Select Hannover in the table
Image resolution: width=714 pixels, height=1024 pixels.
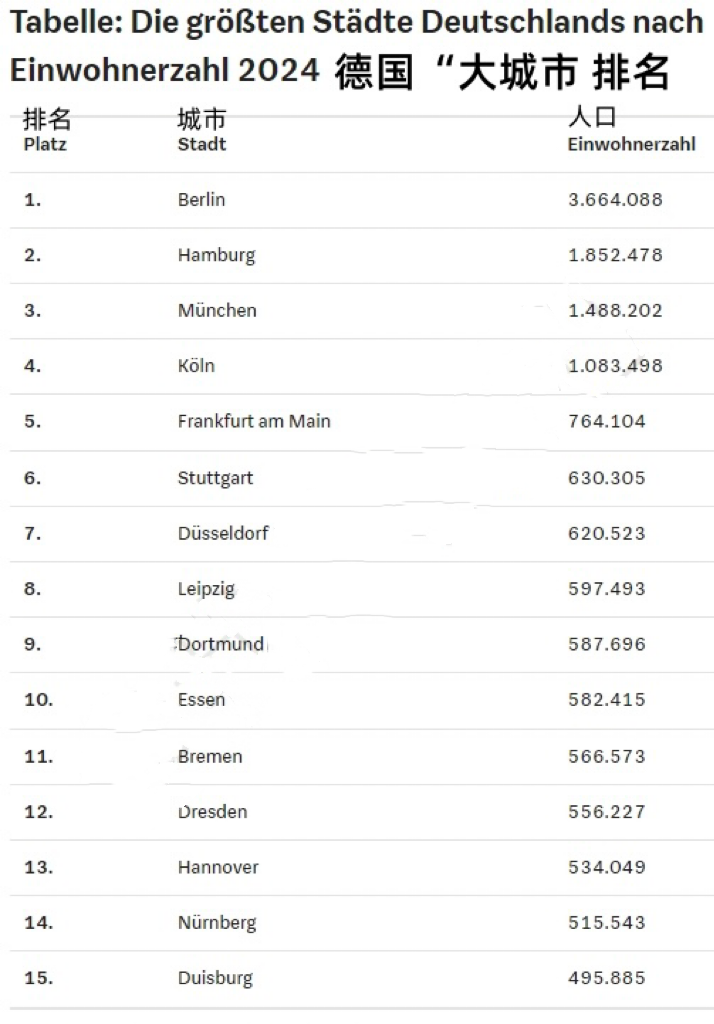point(218,867)
